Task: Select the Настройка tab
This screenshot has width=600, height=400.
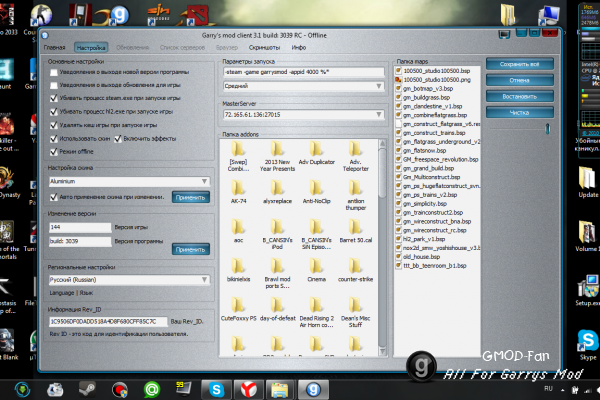Action: pyautogui.click(x=91, y=47)
